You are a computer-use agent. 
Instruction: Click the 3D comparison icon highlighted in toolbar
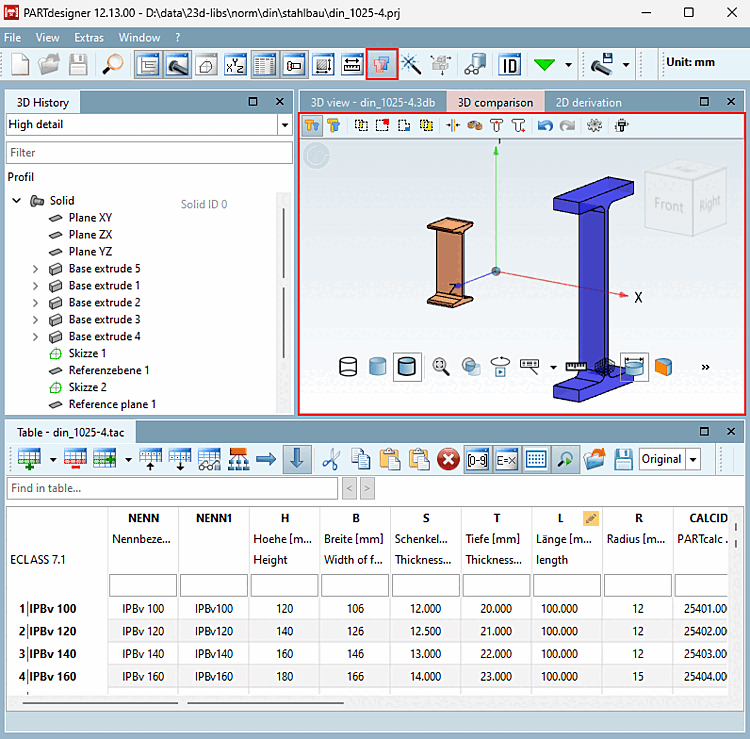click(381, 64)
